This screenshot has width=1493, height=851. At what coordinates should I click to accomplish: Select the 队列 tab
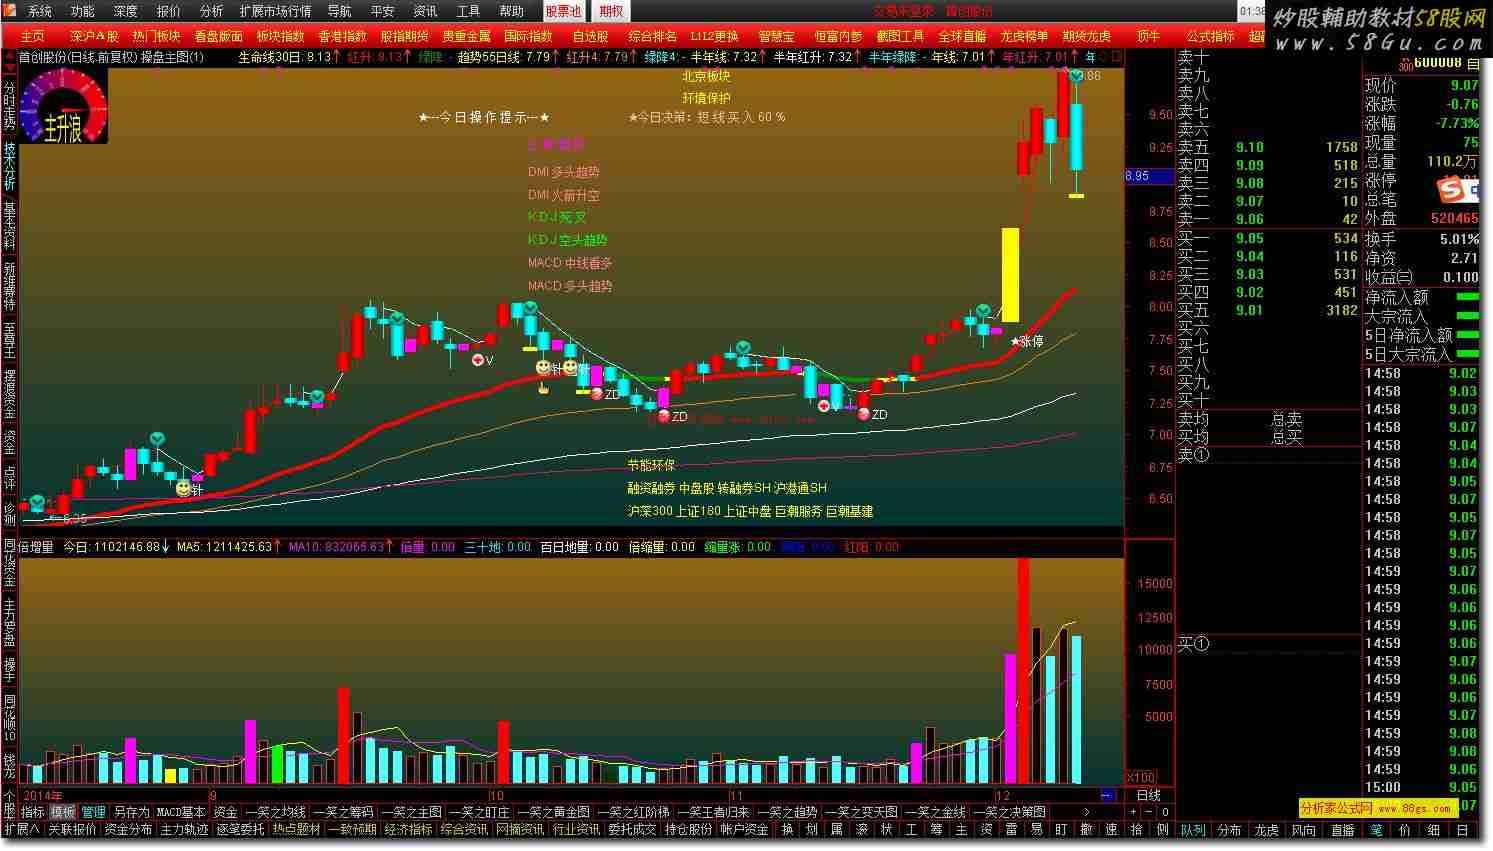pyautogui.click(x=1193, y=830)
